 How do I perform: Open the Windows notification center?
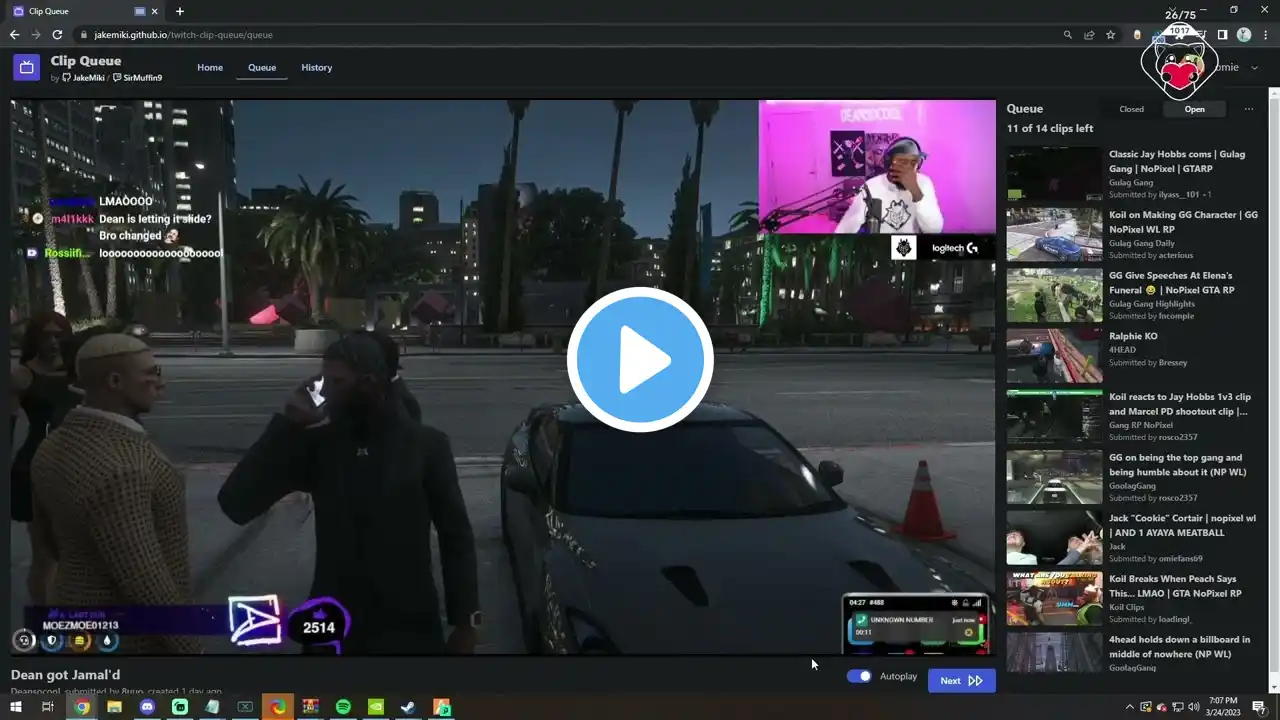coord(1259,707)
